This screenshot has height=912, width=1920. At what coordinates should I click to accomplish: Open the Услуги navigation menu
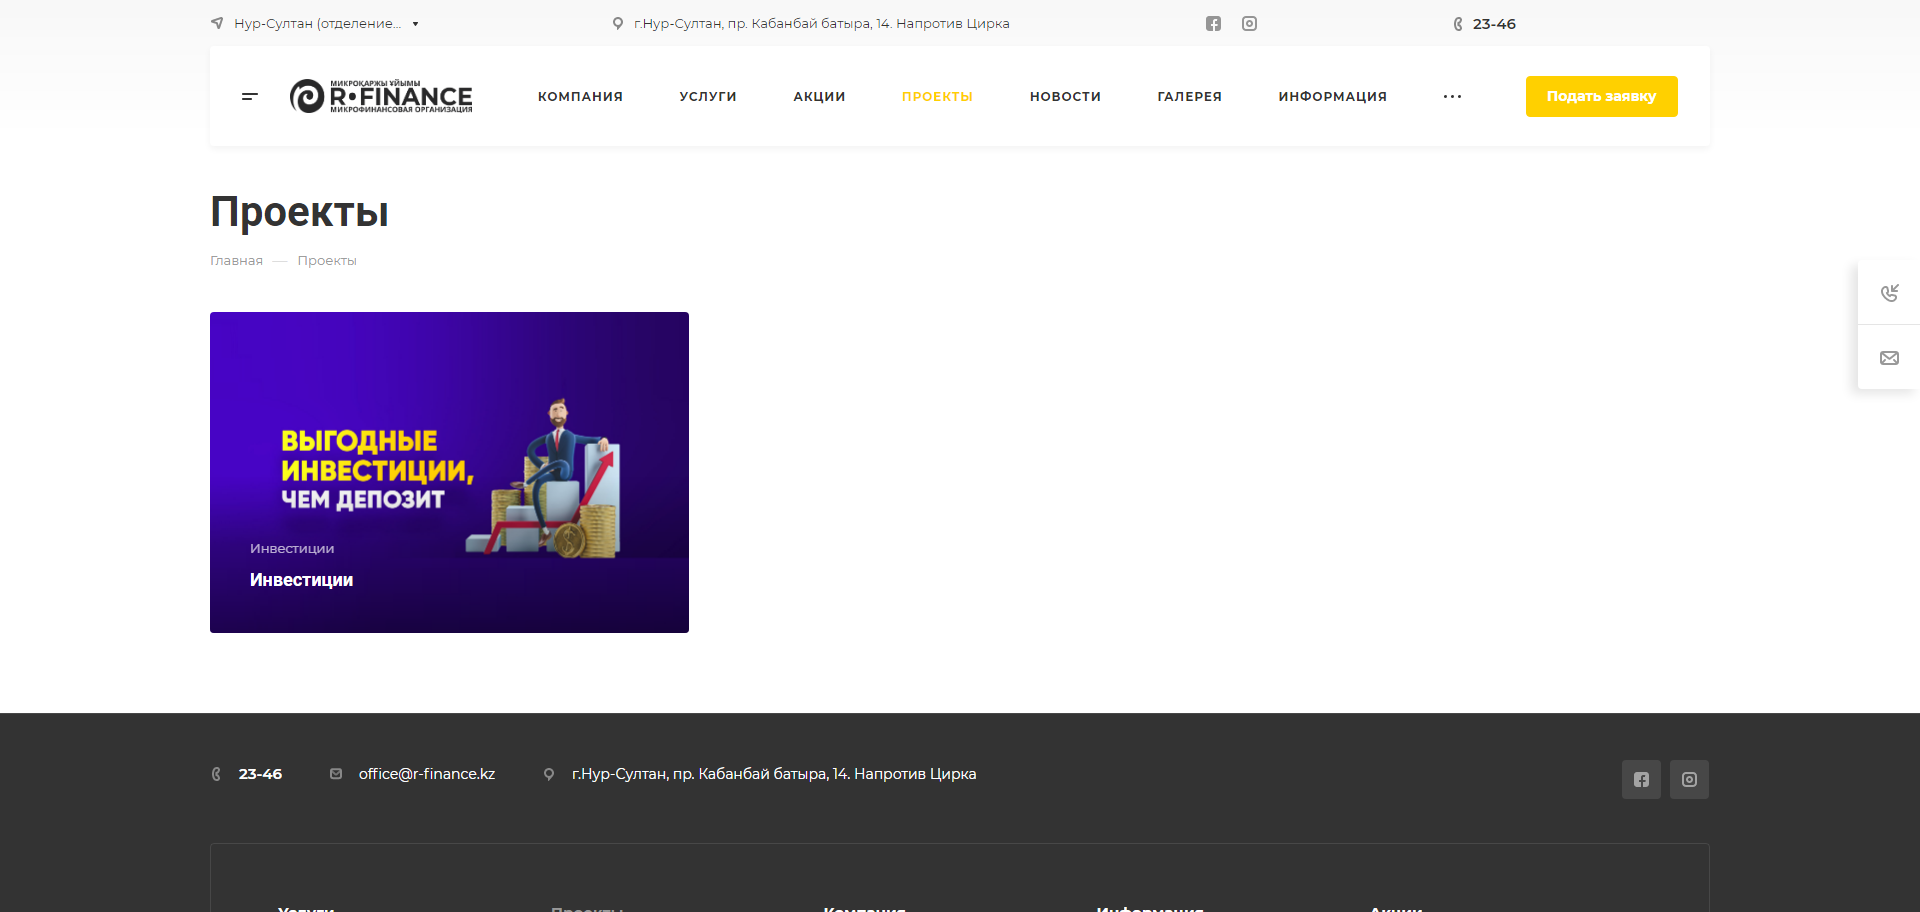pos(708,97)
